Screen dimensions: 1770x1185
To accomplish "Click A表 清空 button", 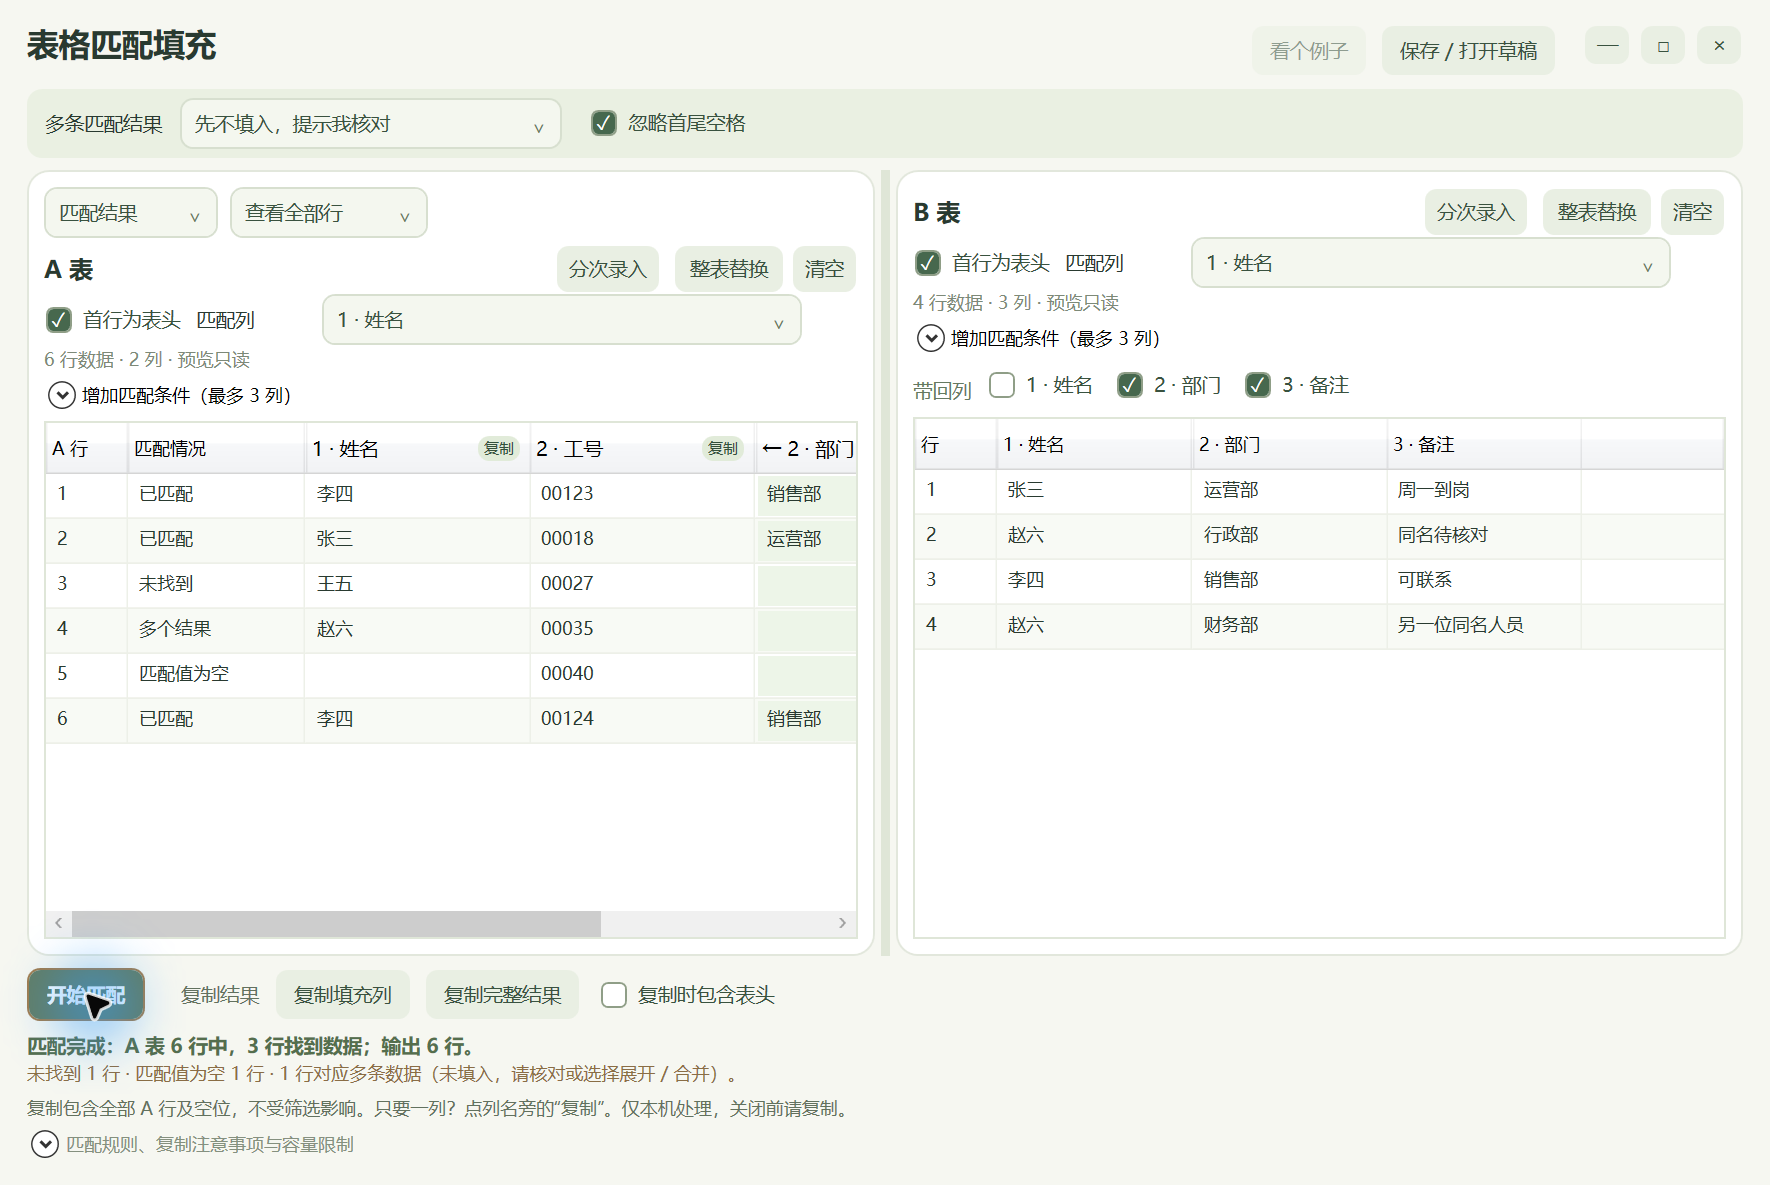I will pos(824,269).
